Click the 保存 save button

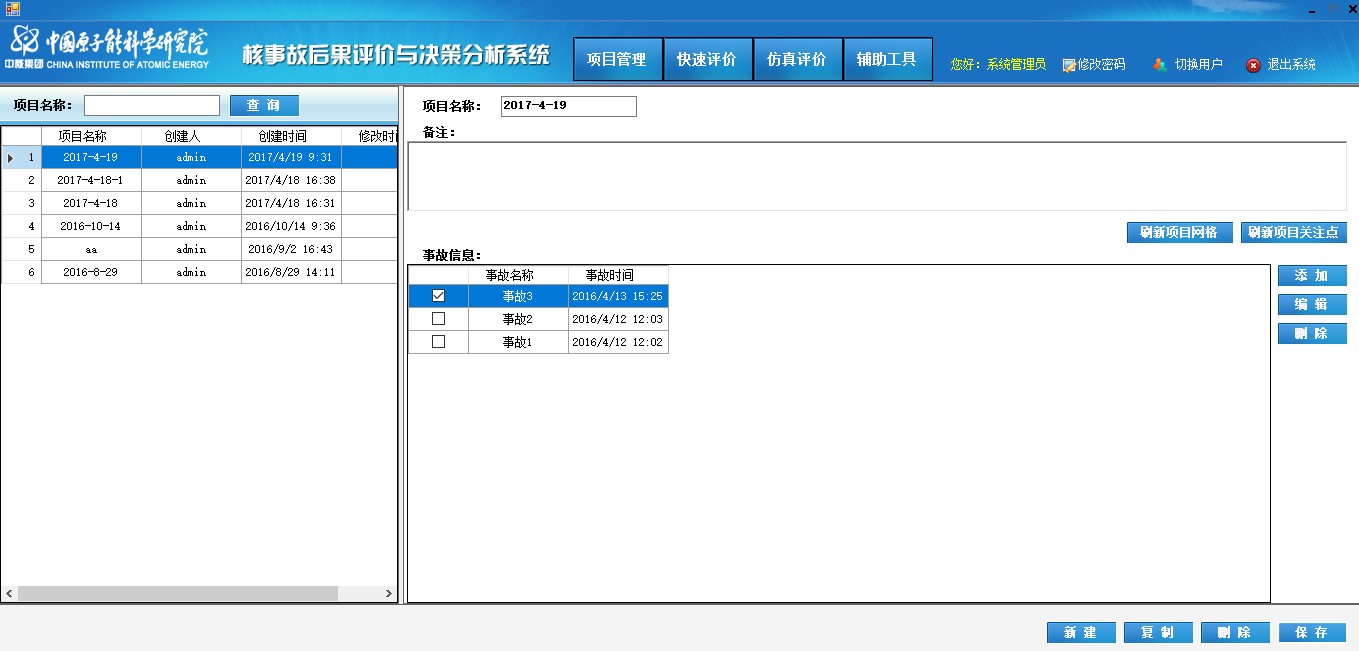coord(1312,633)
